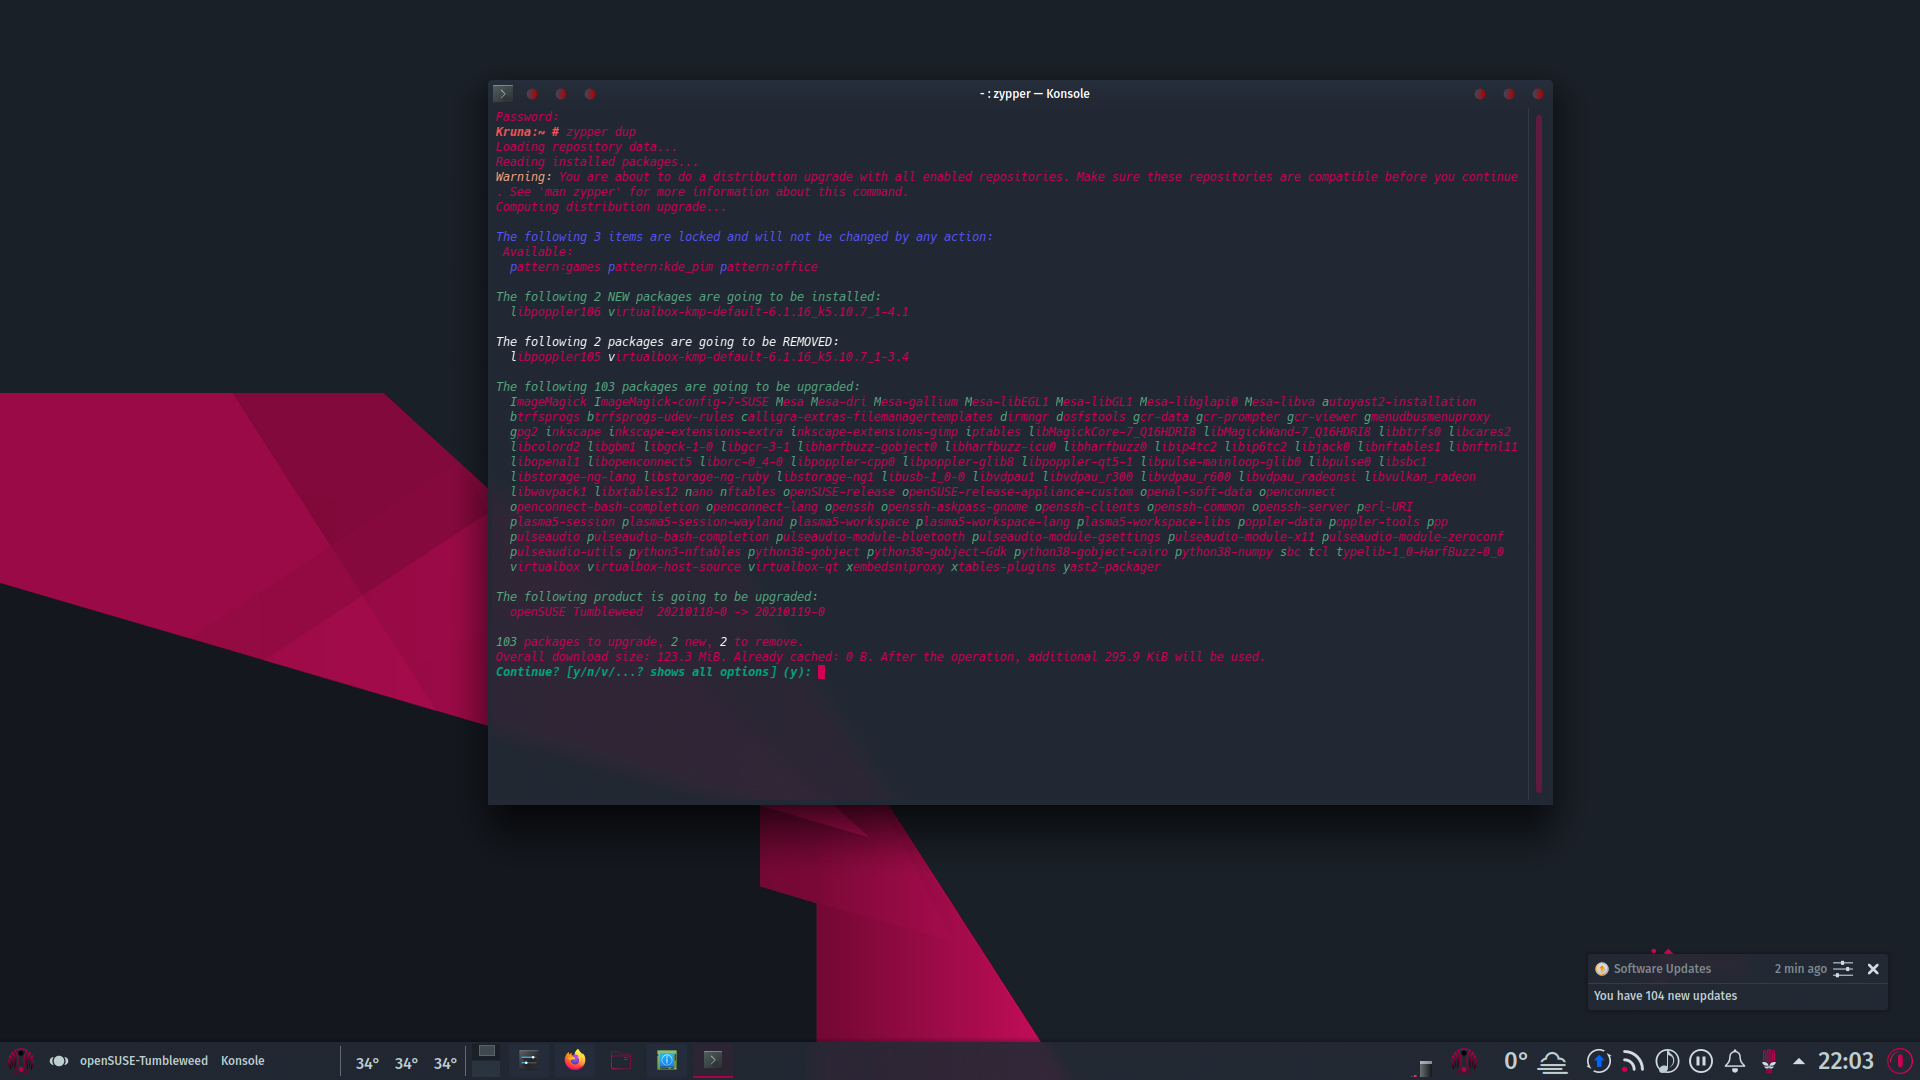Click the activity switcher icon beside openSUSE-Tumbleweed
The image size is (1920, 1080).
click(x=59, y=1061)
